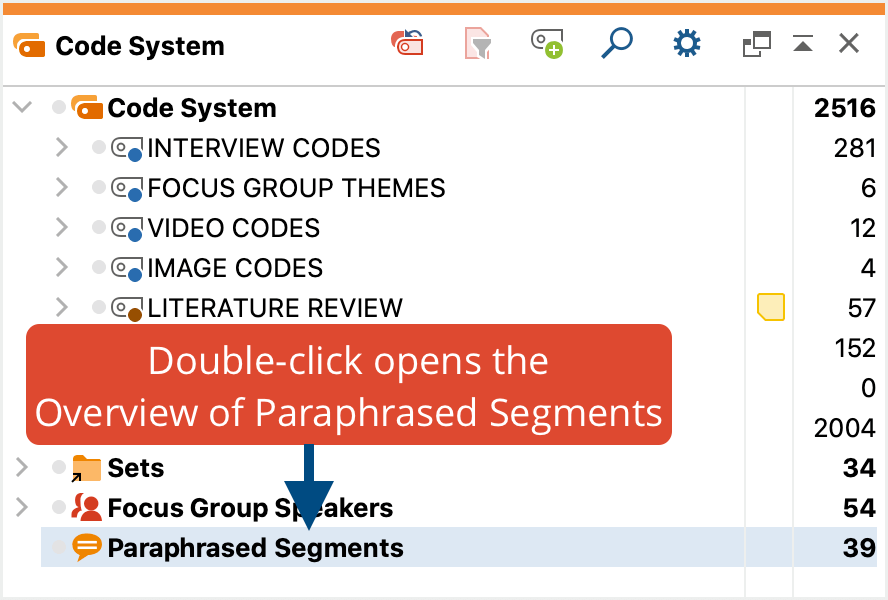Expand the FOCUS GROUP THEMES node
This screenshot has width=888, height=600.
(62, 188)
